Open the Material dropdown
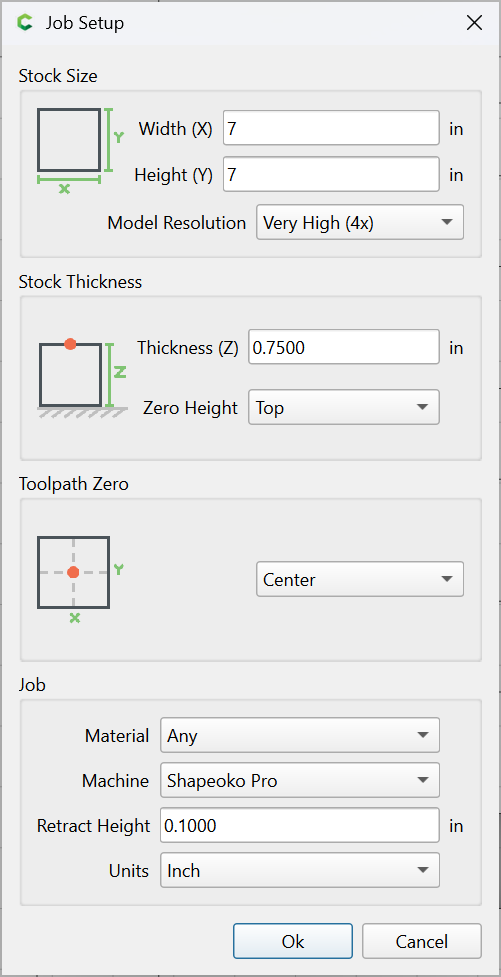This screenshot has width=501, height=977. click(300, 736)
